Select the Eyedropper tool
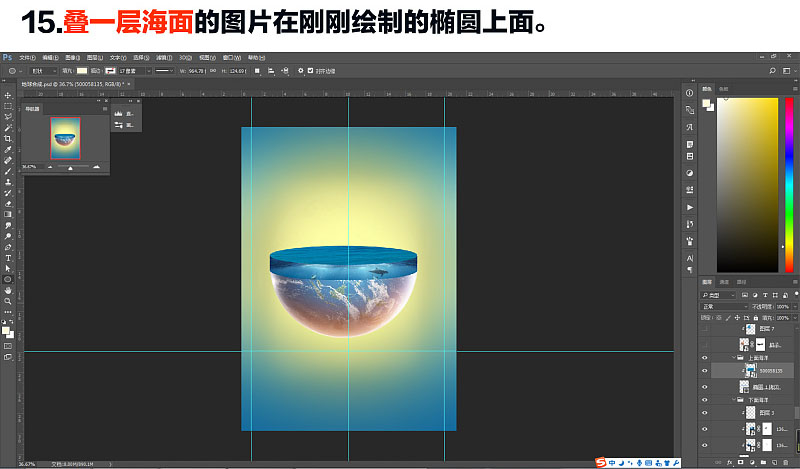Screen dimensions: 800x469 (x=8, y=150)
